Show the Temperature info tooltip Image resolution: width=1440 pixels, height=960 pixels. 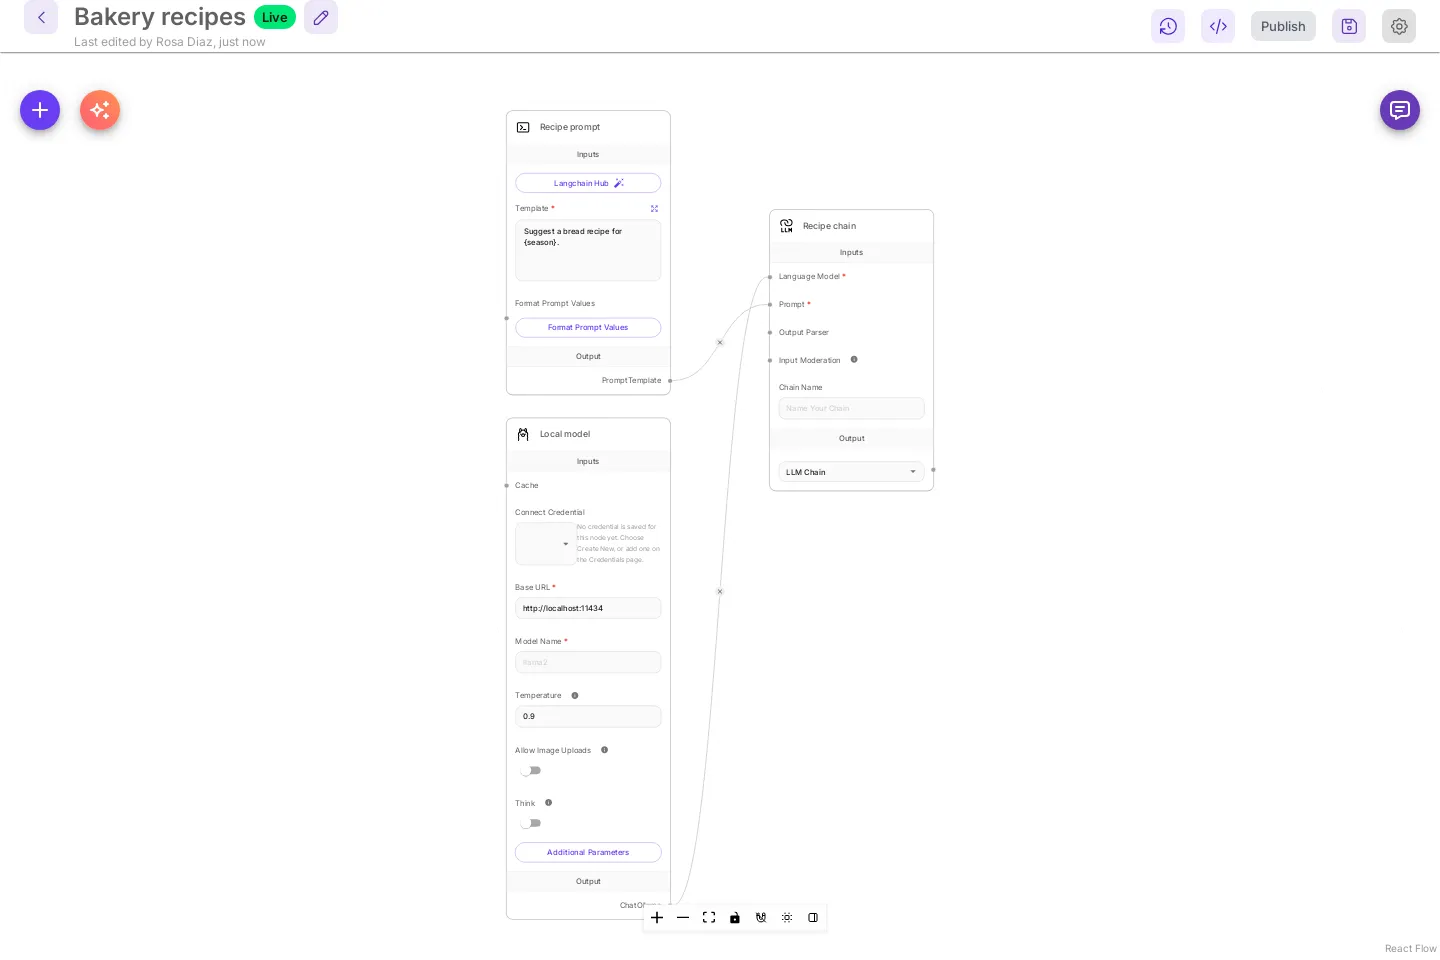coord(575,695)
